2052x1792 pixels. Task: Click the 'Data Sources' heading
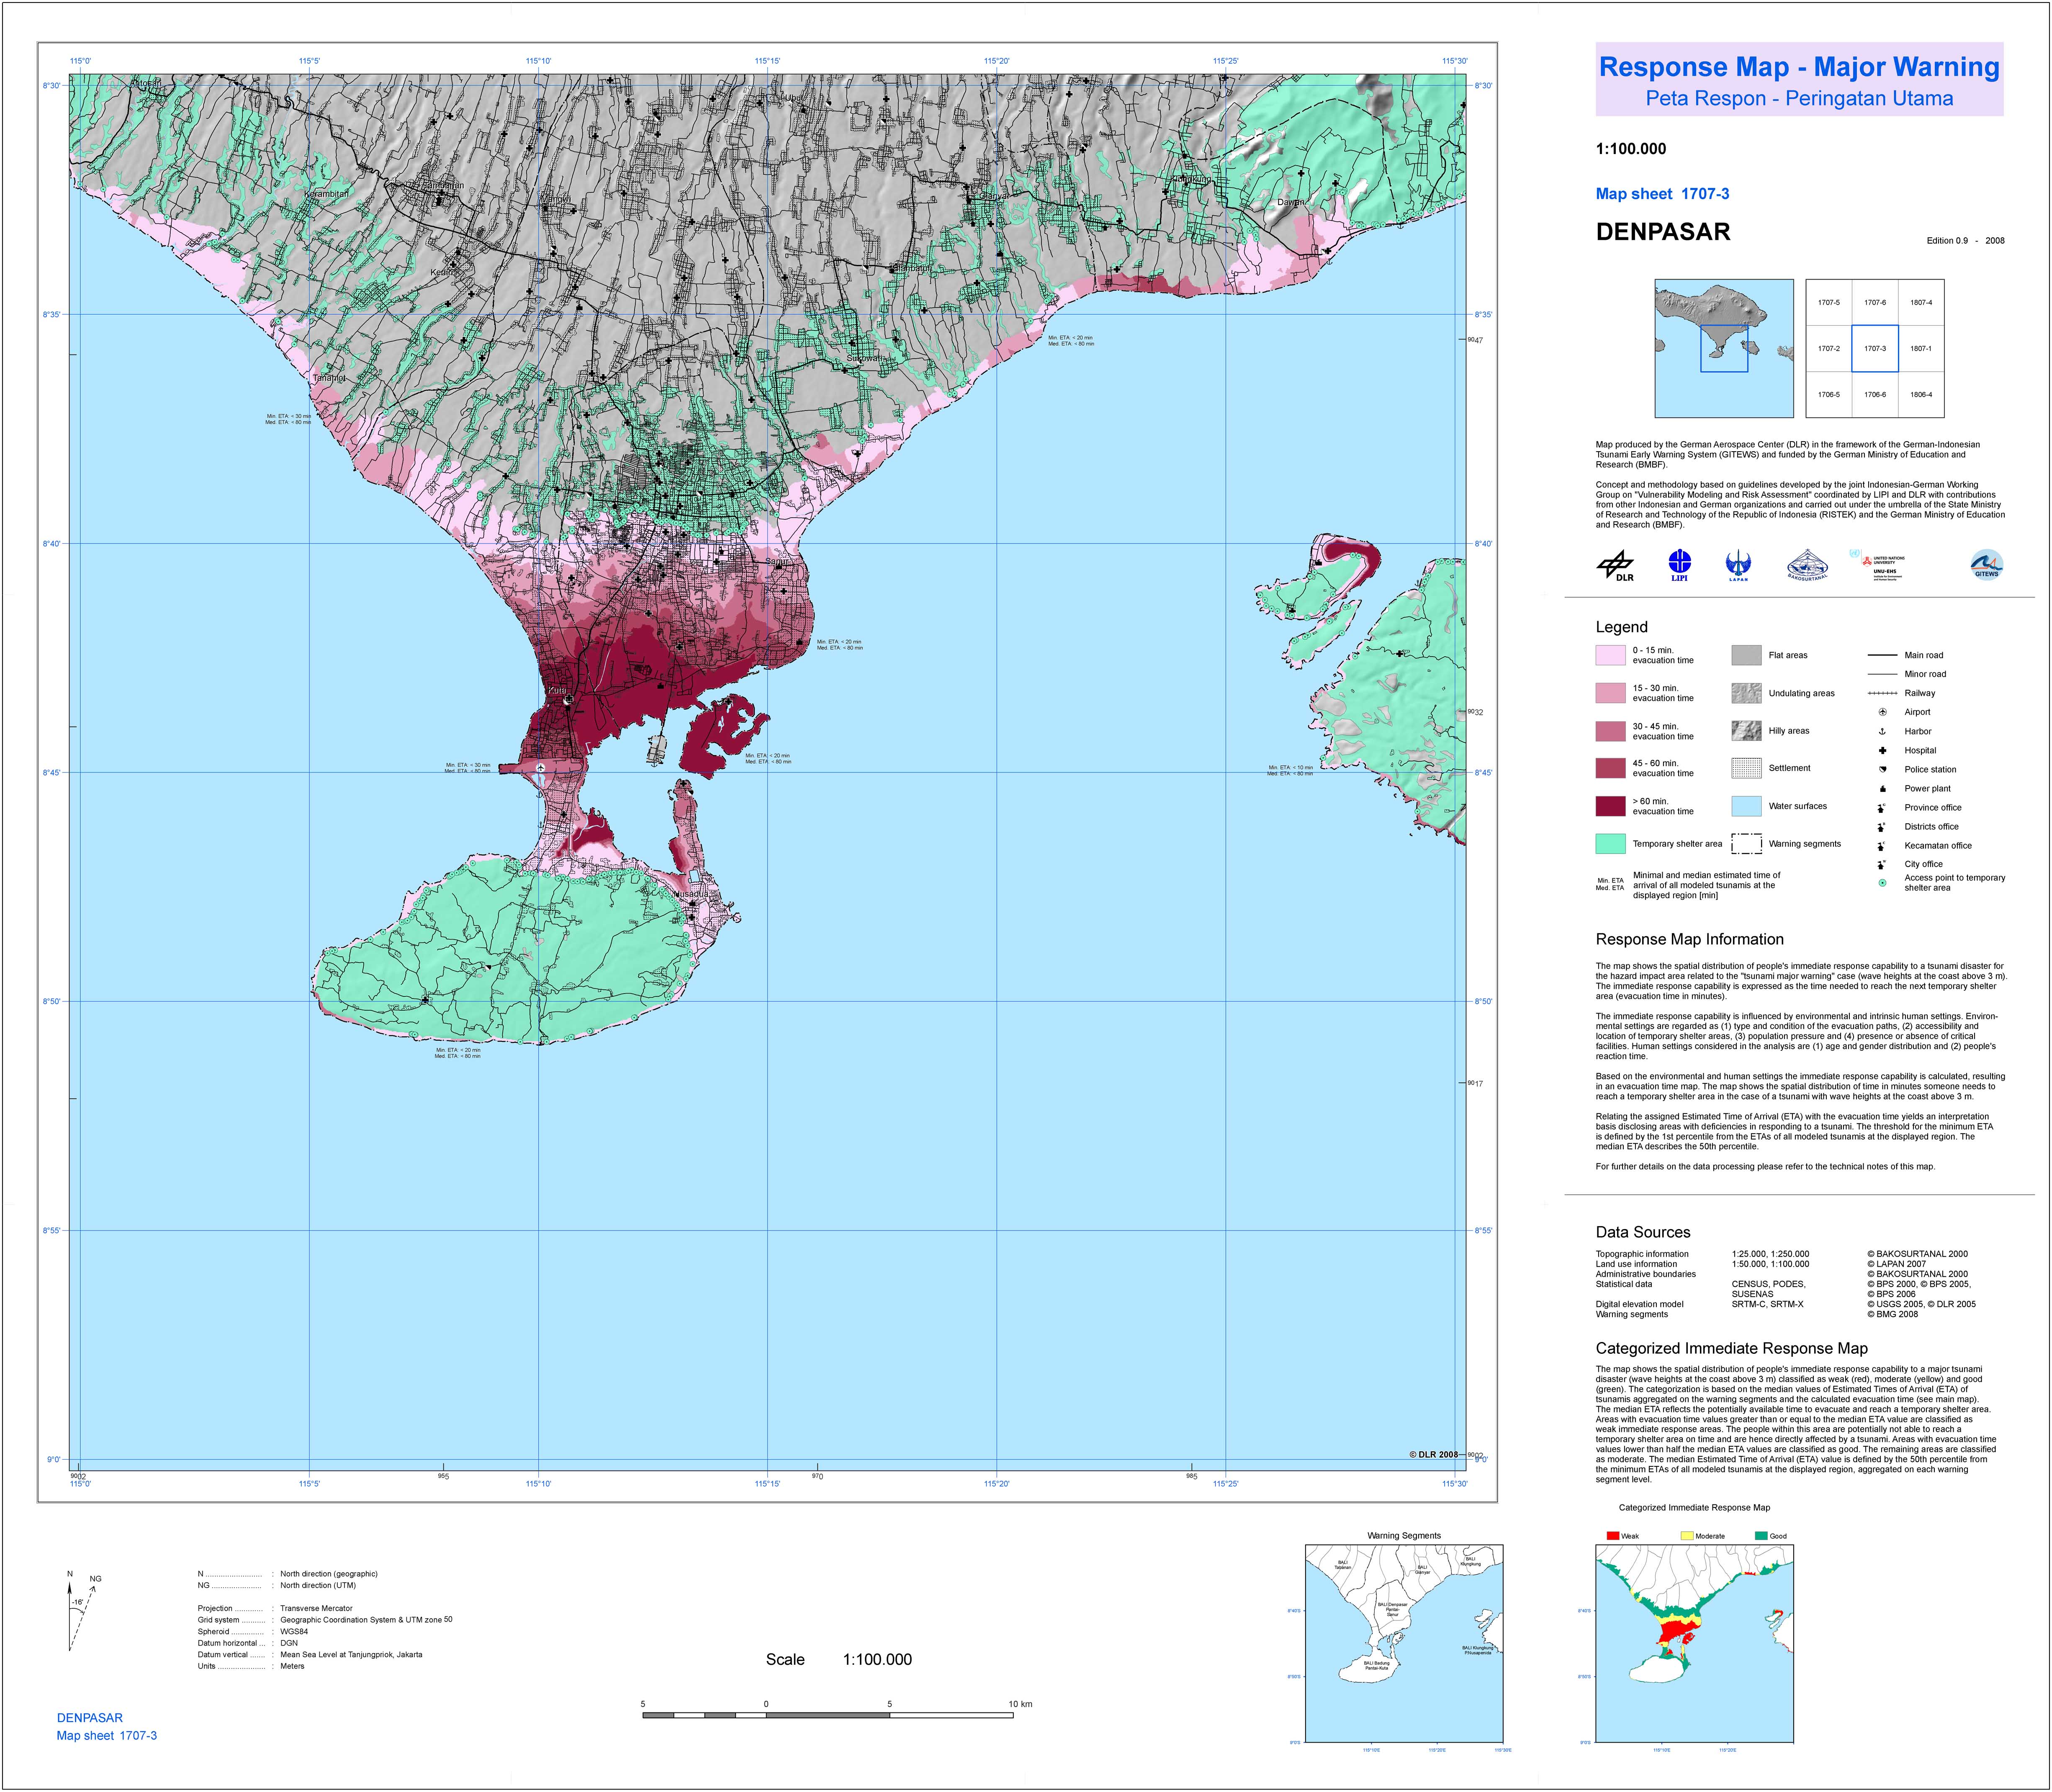(x=1643, y=1232)
